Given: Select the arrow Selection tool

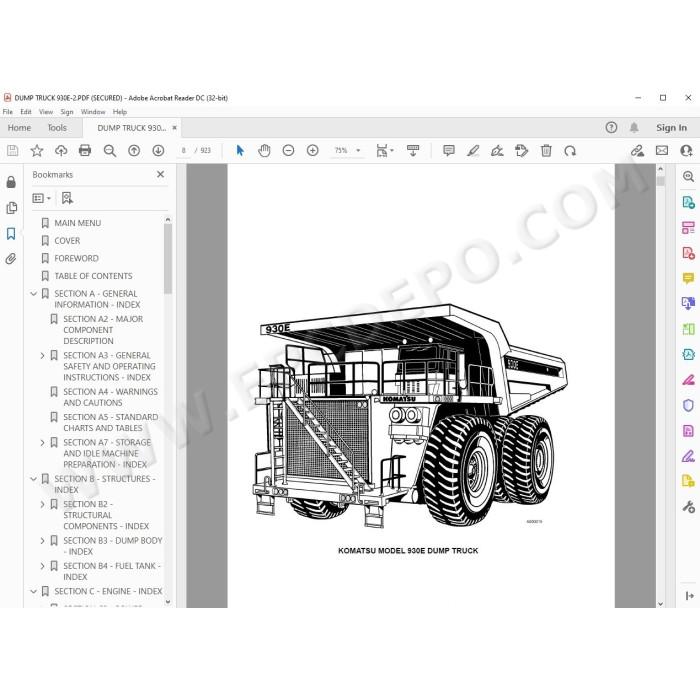Looking at the screenshot, I should [x=240, y=151].
